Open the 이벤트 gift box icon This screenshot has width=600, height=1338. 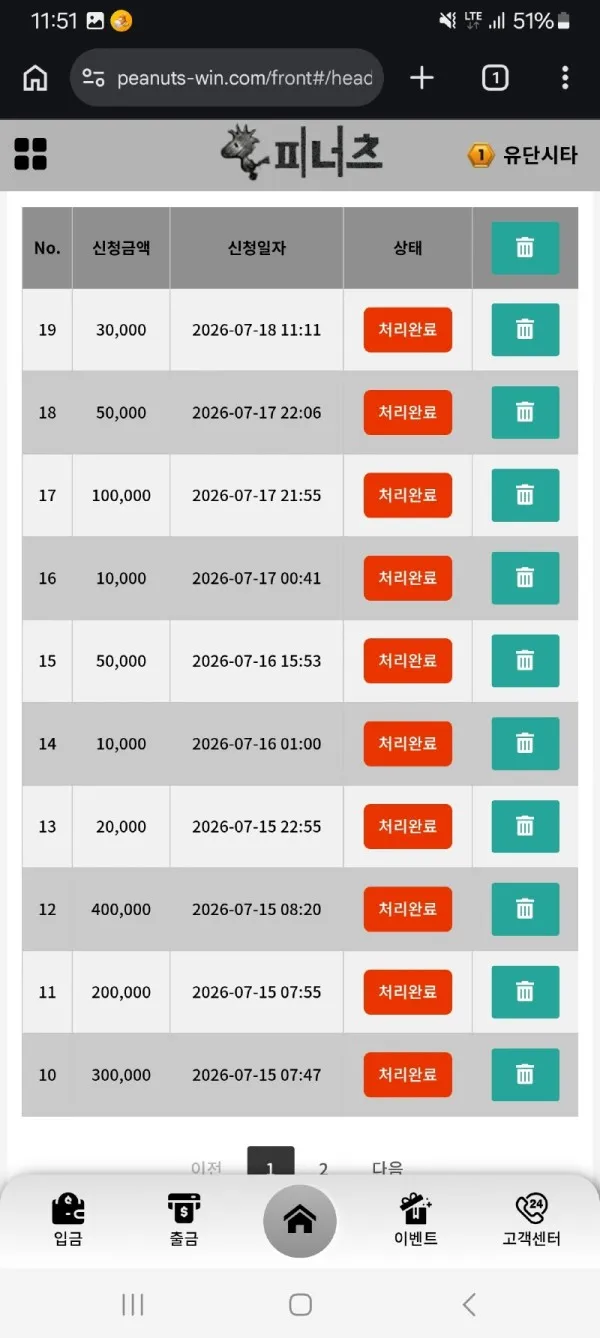coord(415,1209)
